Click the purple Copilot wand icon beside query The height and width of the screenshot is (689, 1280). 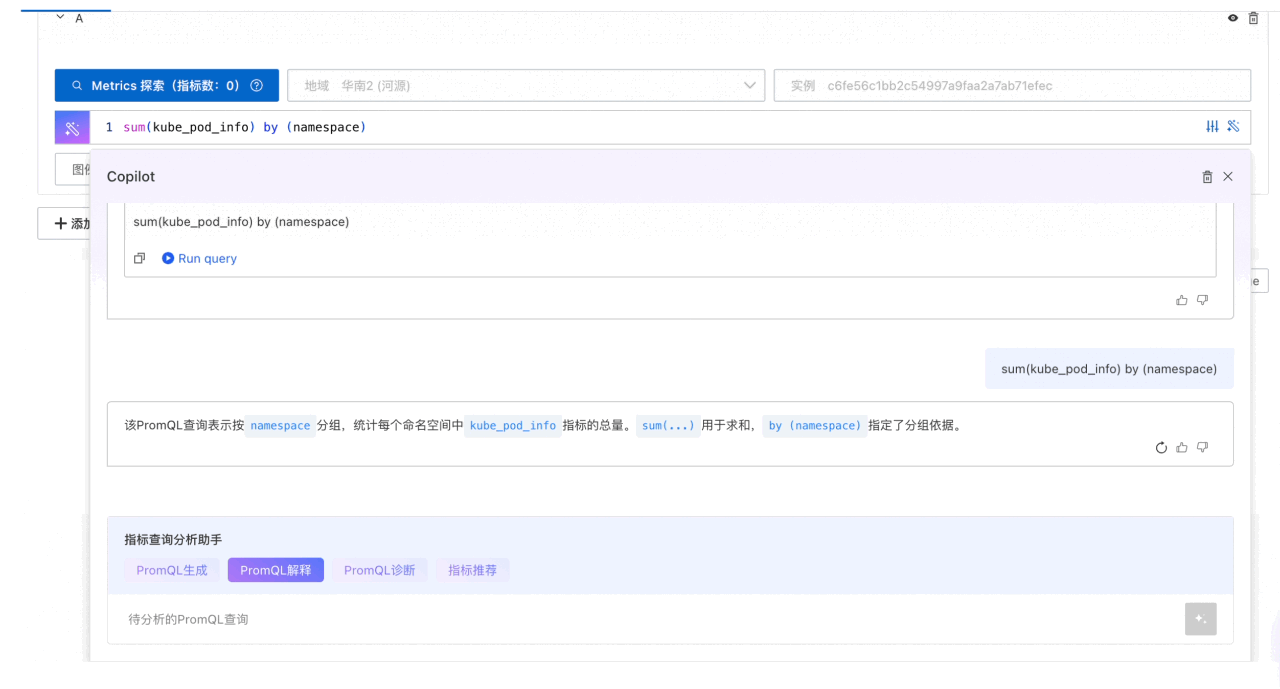(x=72, y=128)
